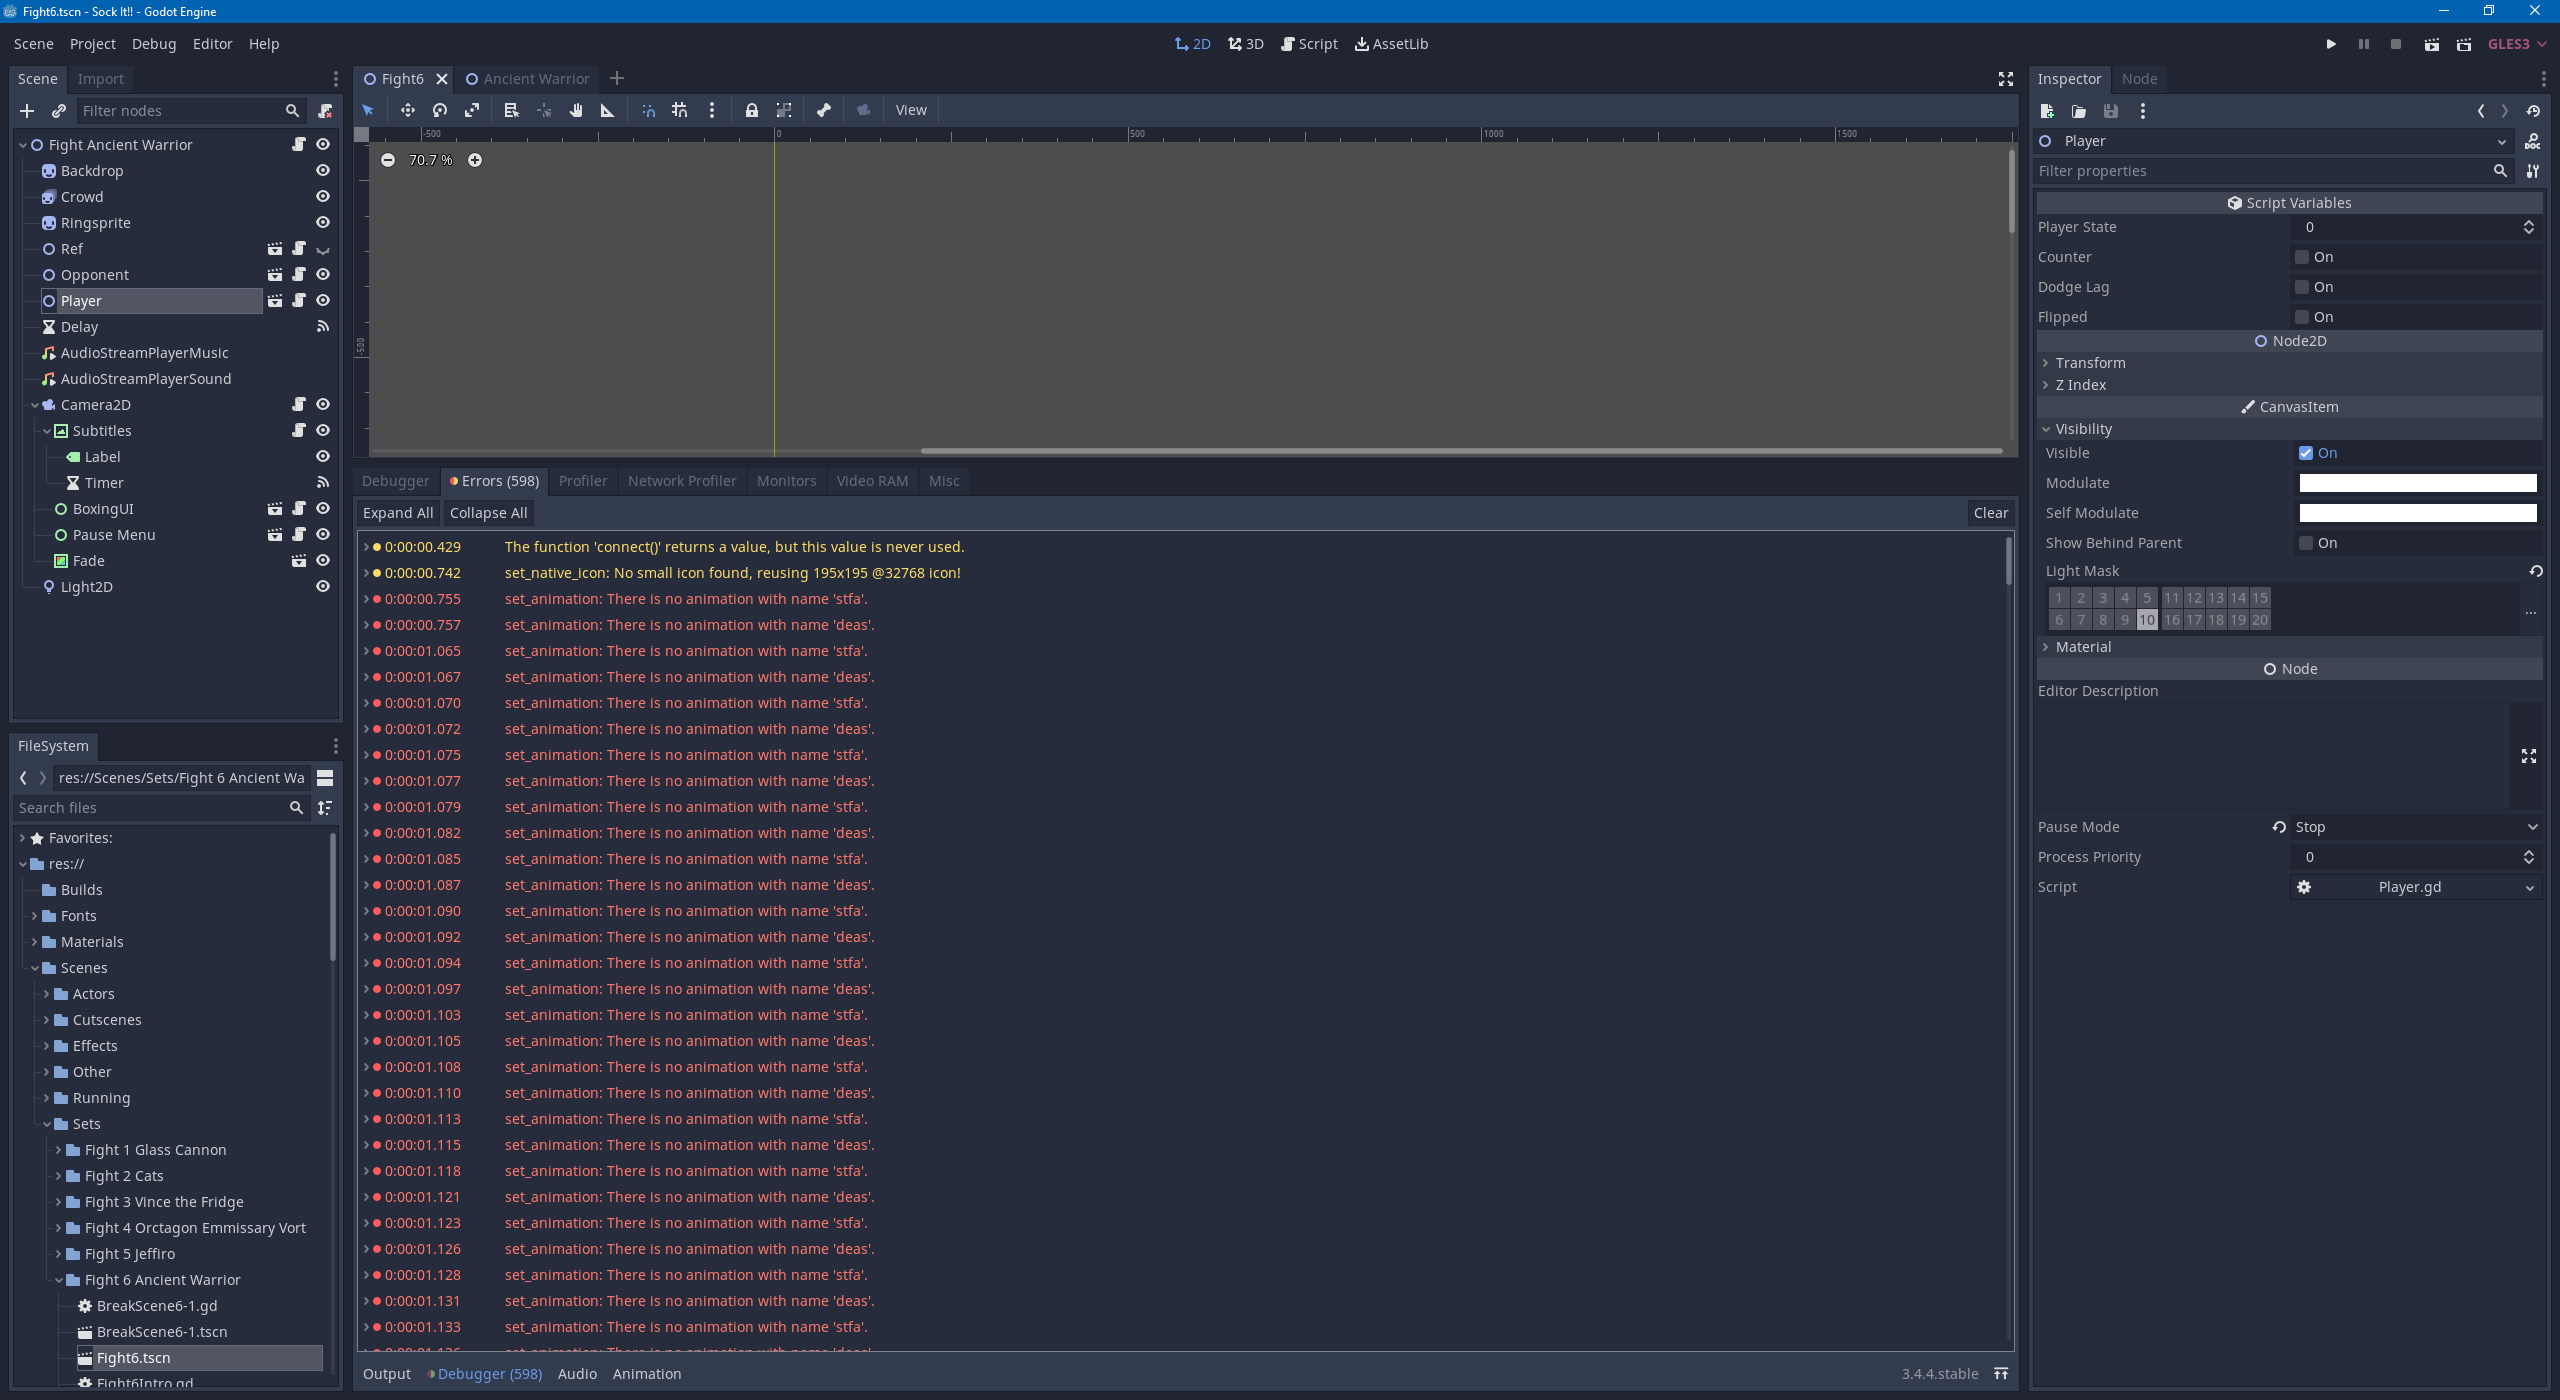This screenshot has height=1400, width=2560.
Task: Activate the Pan Mode tool
Action: (576, 110)
